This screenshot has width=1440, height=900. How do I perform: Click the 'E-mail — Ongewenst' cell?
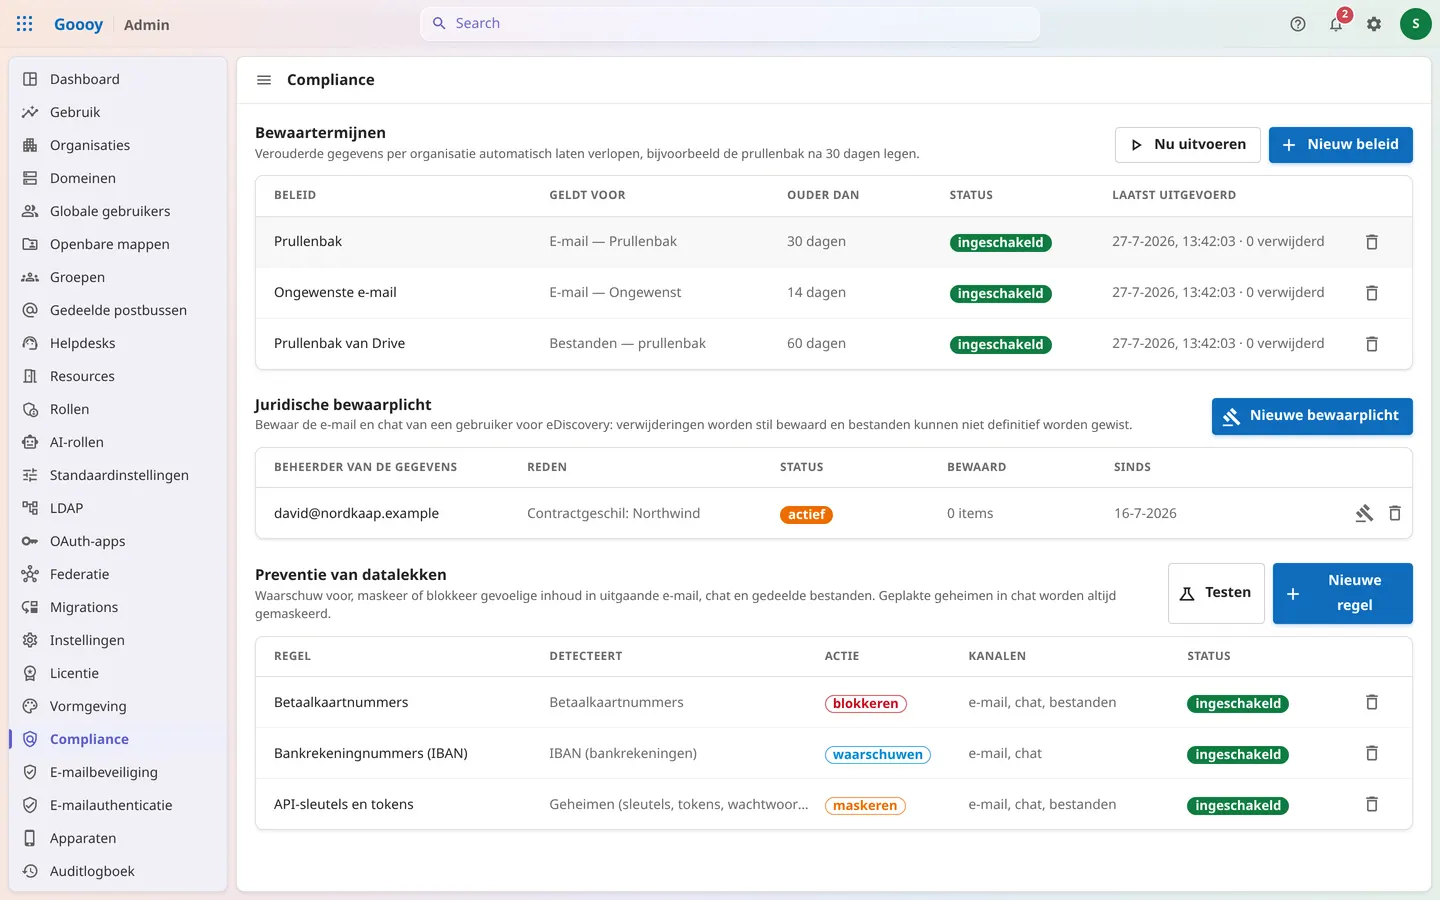click(x=615, y=292)
